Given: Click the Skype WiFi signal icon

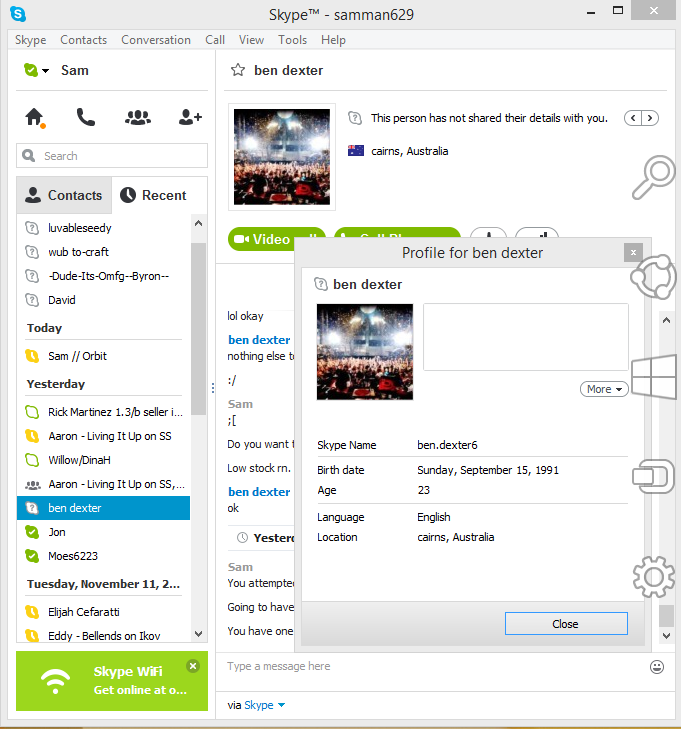Looking at the screenshot, I should pos(55,681).
